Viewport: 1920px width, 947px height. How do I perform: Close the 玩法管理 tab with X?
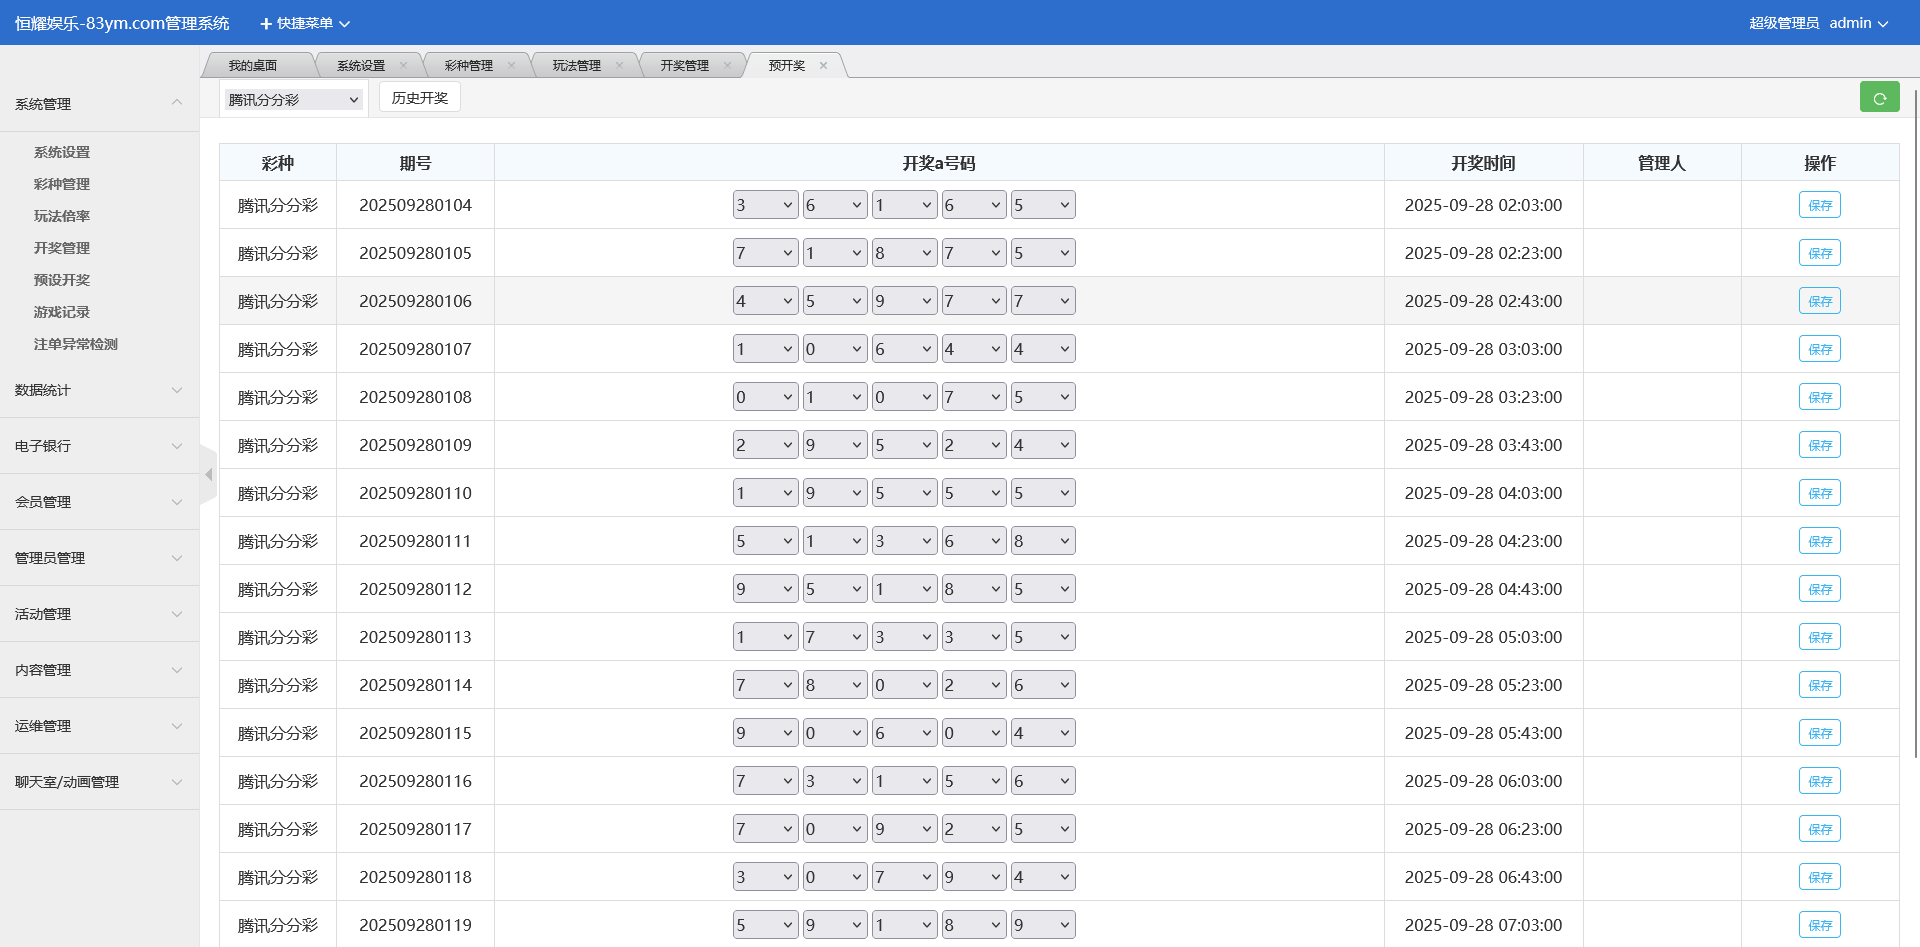point(619,66)
